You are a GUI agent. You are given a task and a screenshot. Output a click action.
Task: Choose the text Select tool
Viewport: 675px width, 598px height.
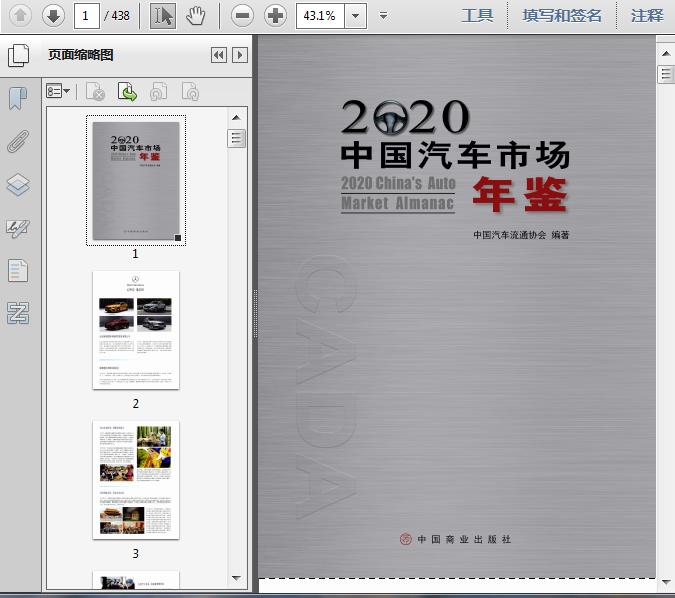tap(163, 16)
